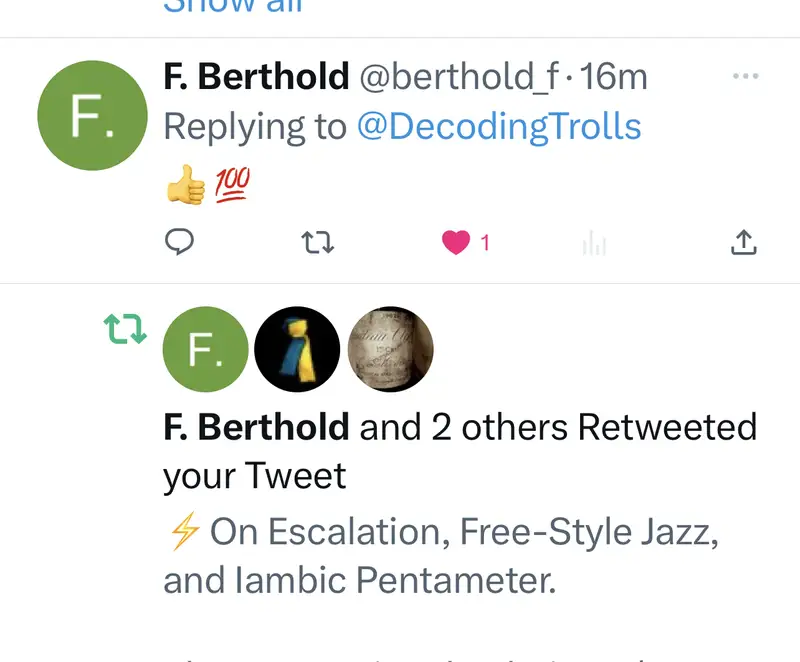Visit the @DecodingTrolls profile link
800x662 pixels.
point(499,127)
